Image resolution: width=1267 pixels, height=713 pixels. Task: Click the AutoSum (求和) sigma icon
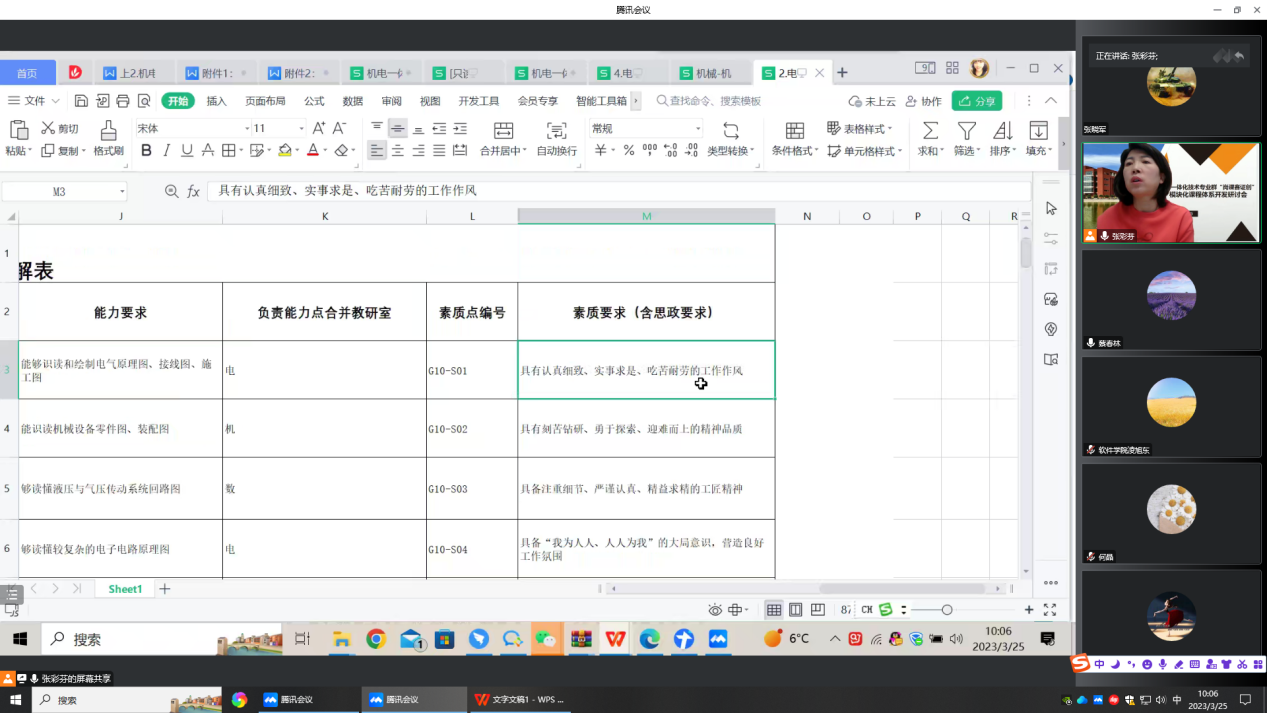[930, 130]
